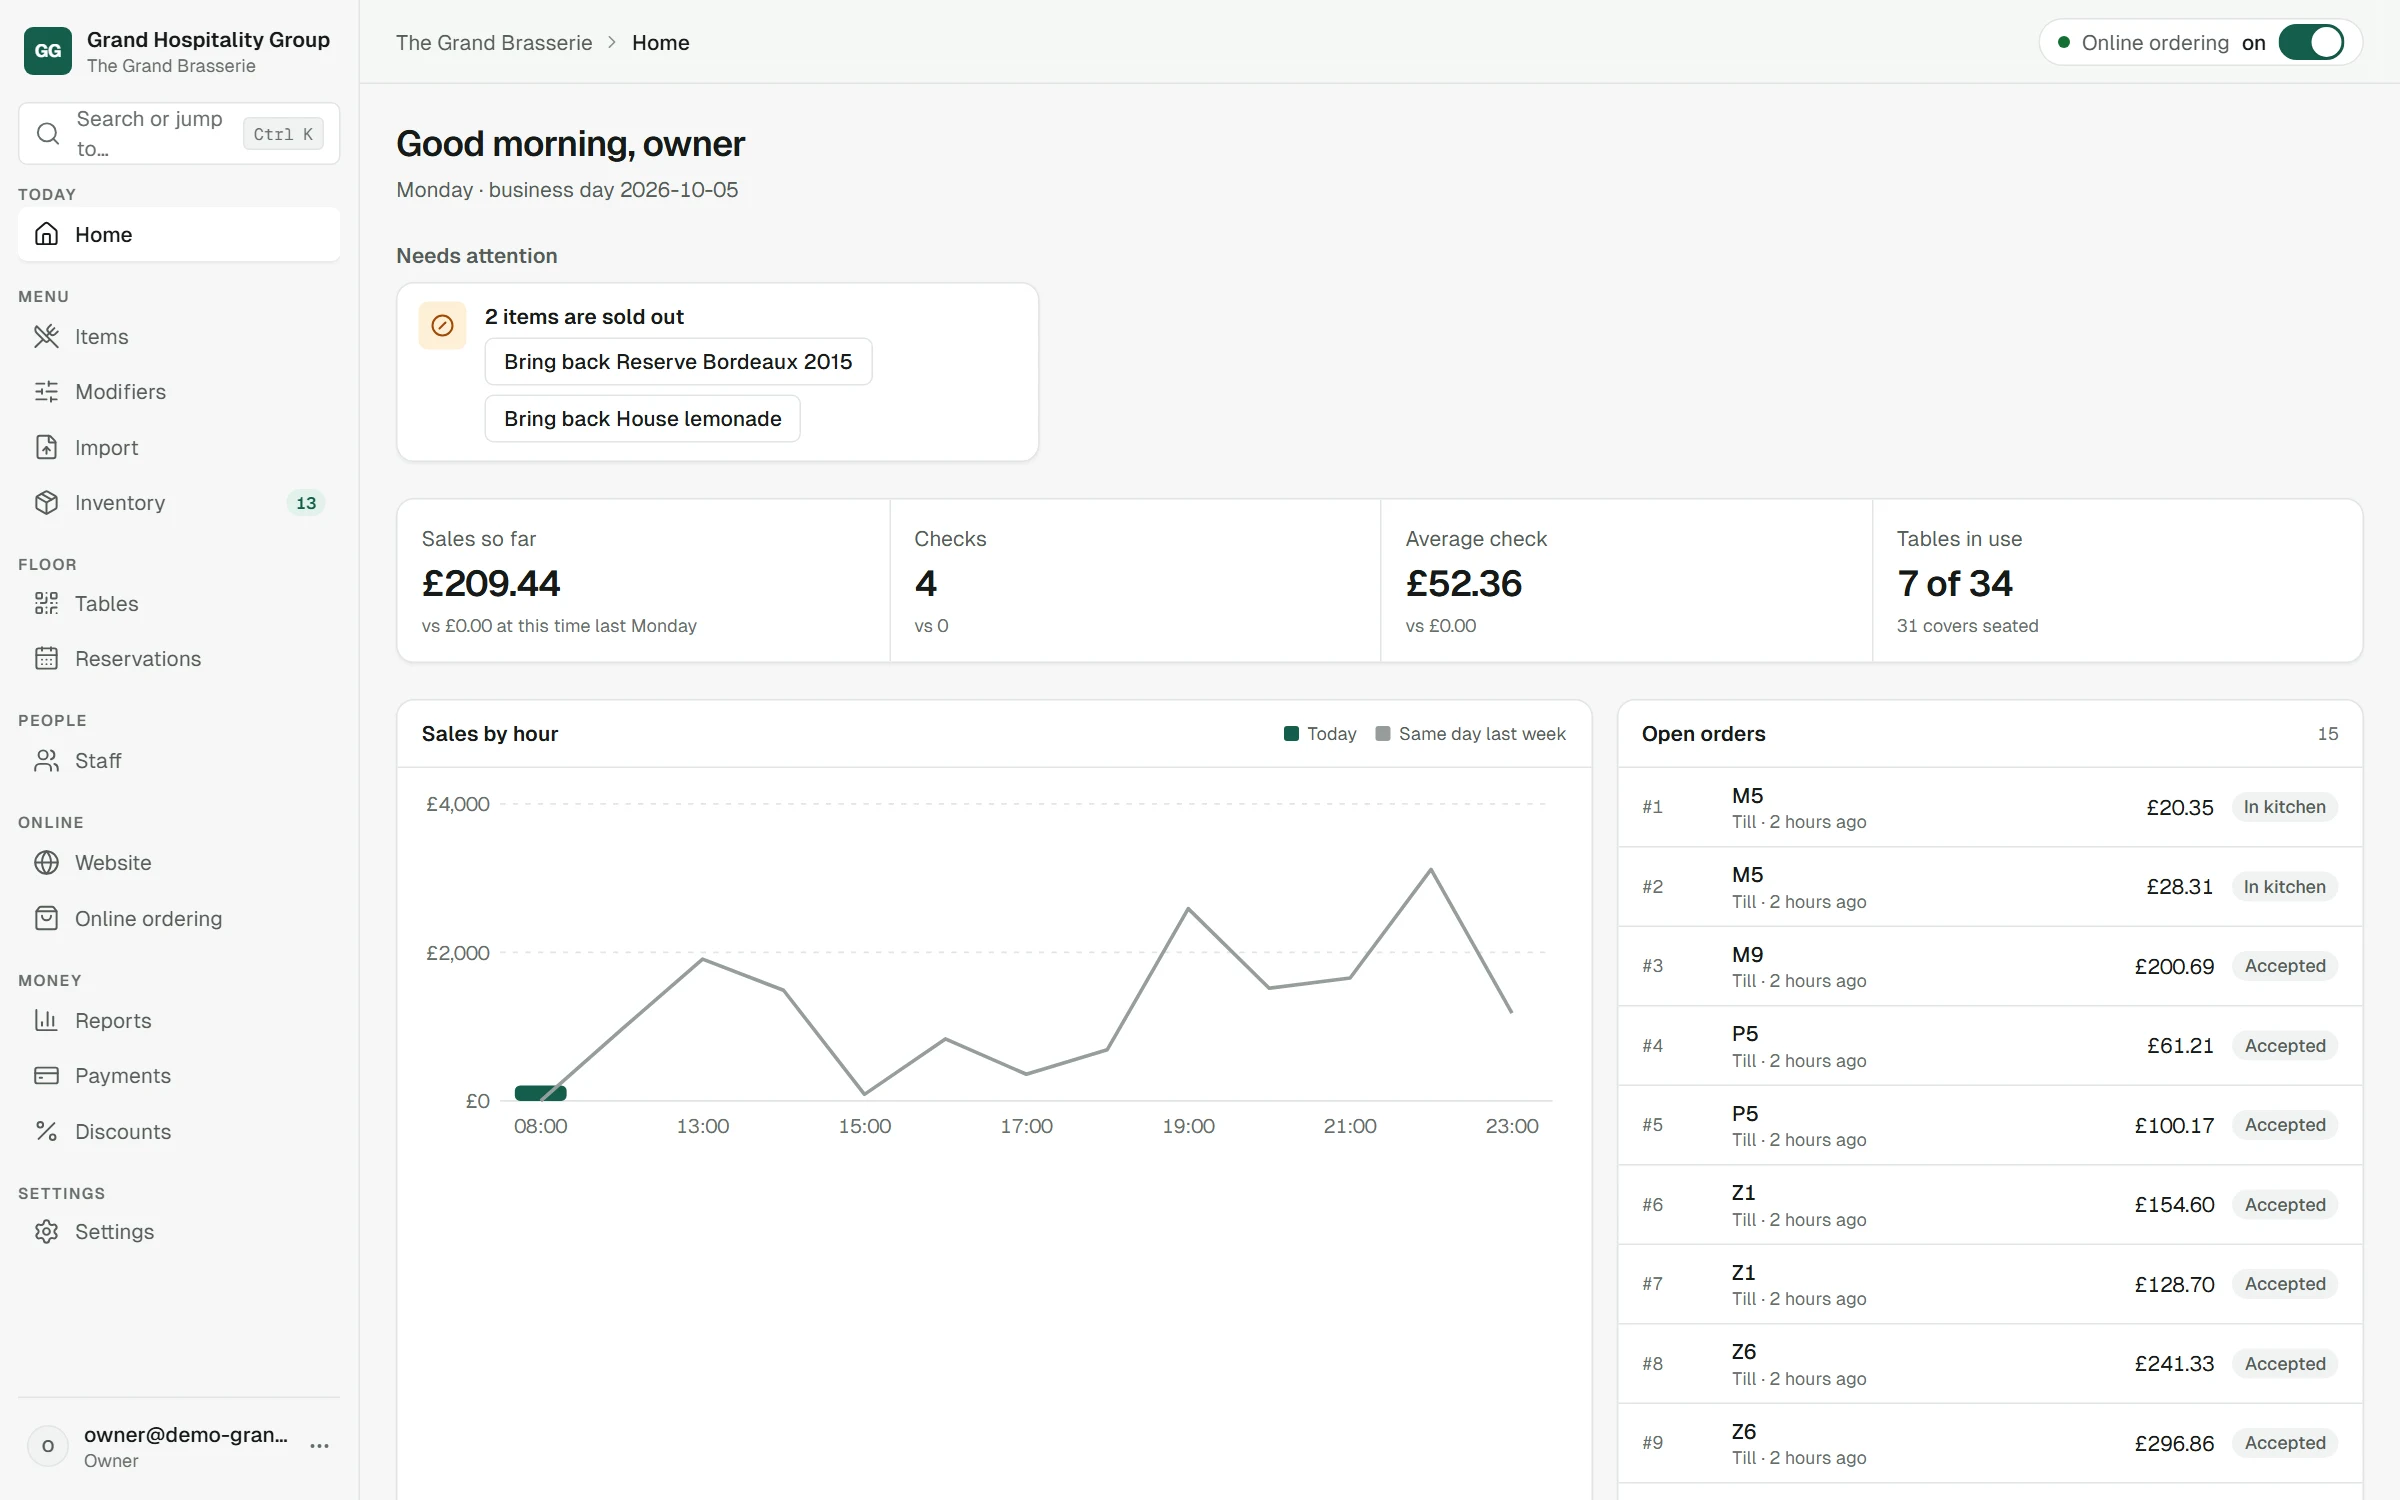This screenshot has width=2400, height=1500.
Task: Click the Open orders count 15
Action: point(2328,734)
